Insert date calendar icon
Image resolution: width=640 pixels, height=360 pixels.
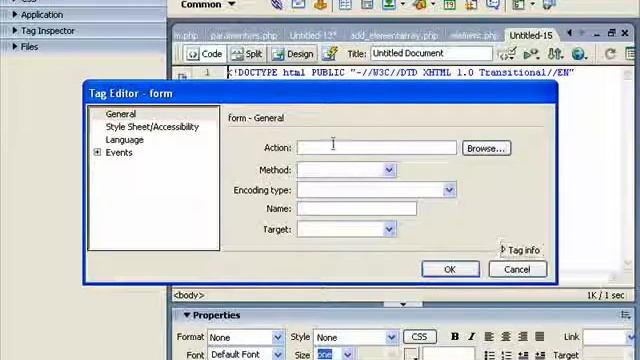coord(449,4)
